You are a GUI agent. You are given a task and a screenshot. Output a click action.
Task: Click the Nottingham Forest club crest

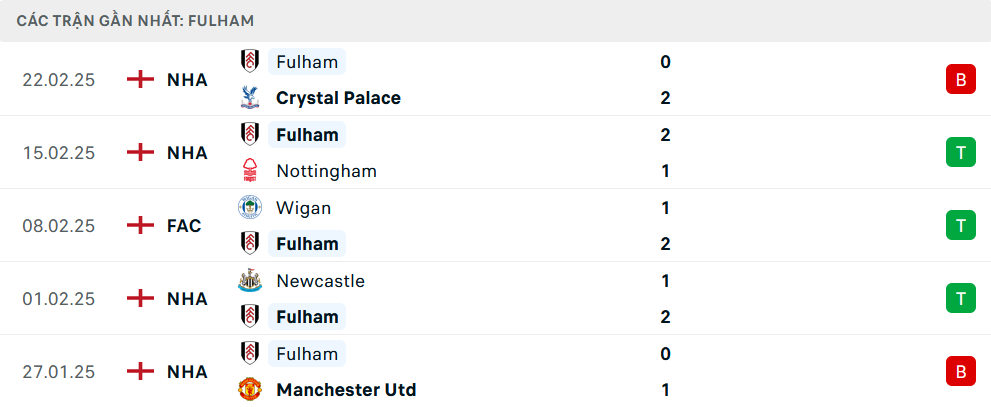(249, 171)
